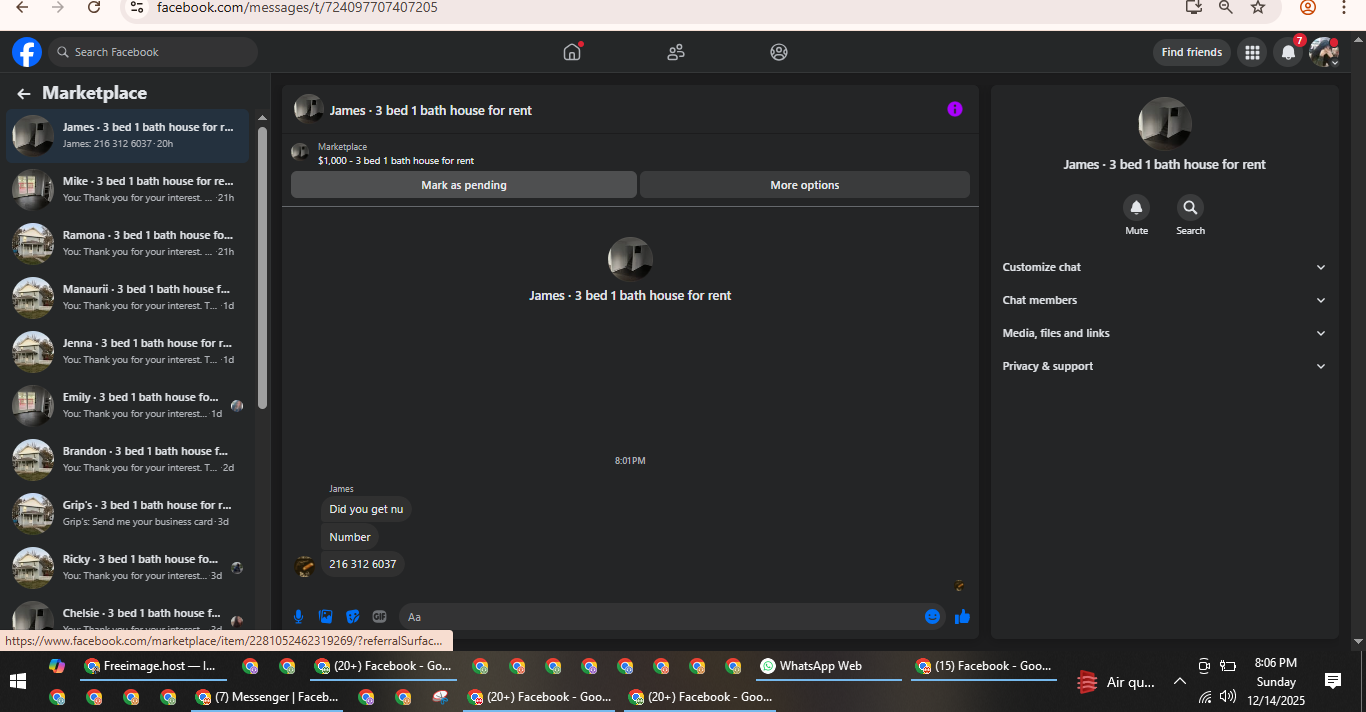Click back arrow next to Marketplace heading
This screenshot has width=1366, height=712.
point(24,93)
